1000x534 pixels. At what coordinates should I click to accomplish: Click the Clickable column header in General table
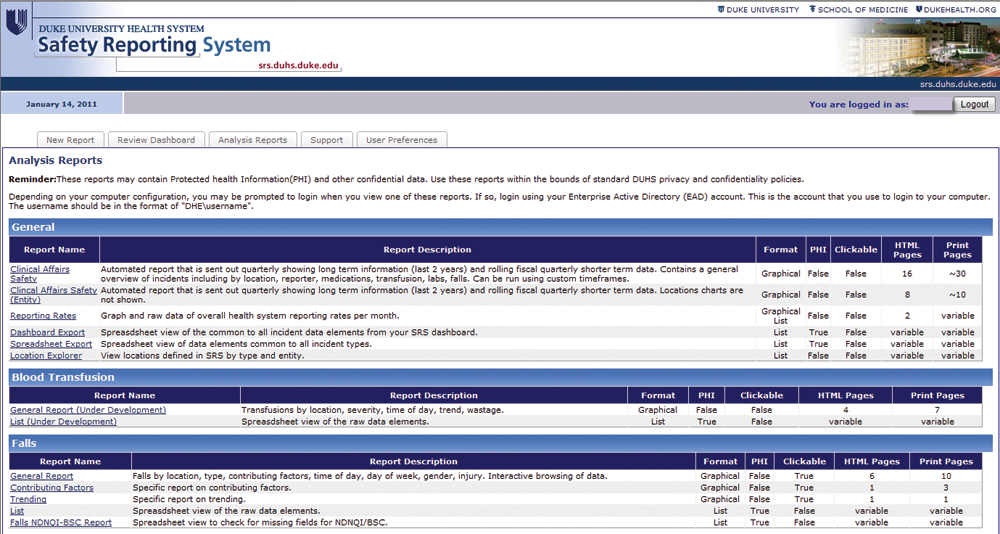click(x=855, y=249)
